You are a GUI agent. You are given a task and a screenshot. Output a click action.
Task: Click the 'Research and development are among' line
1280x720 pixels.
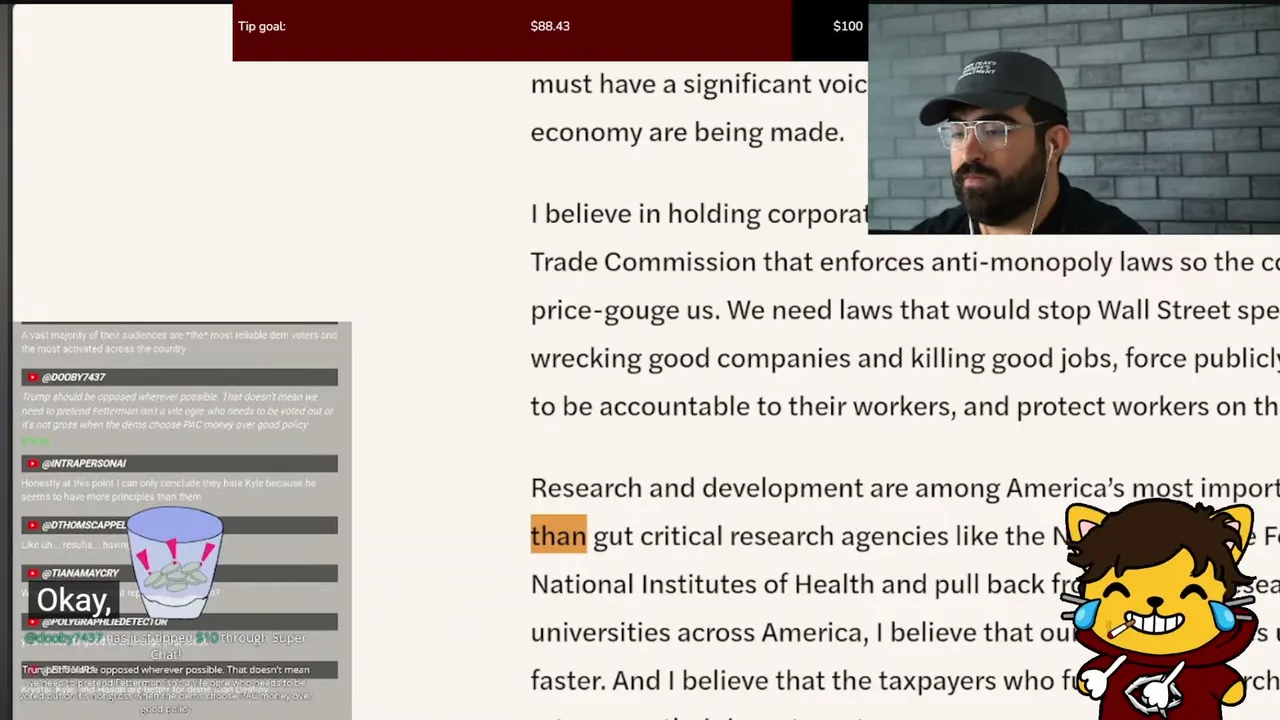click(x=905, y=488)
